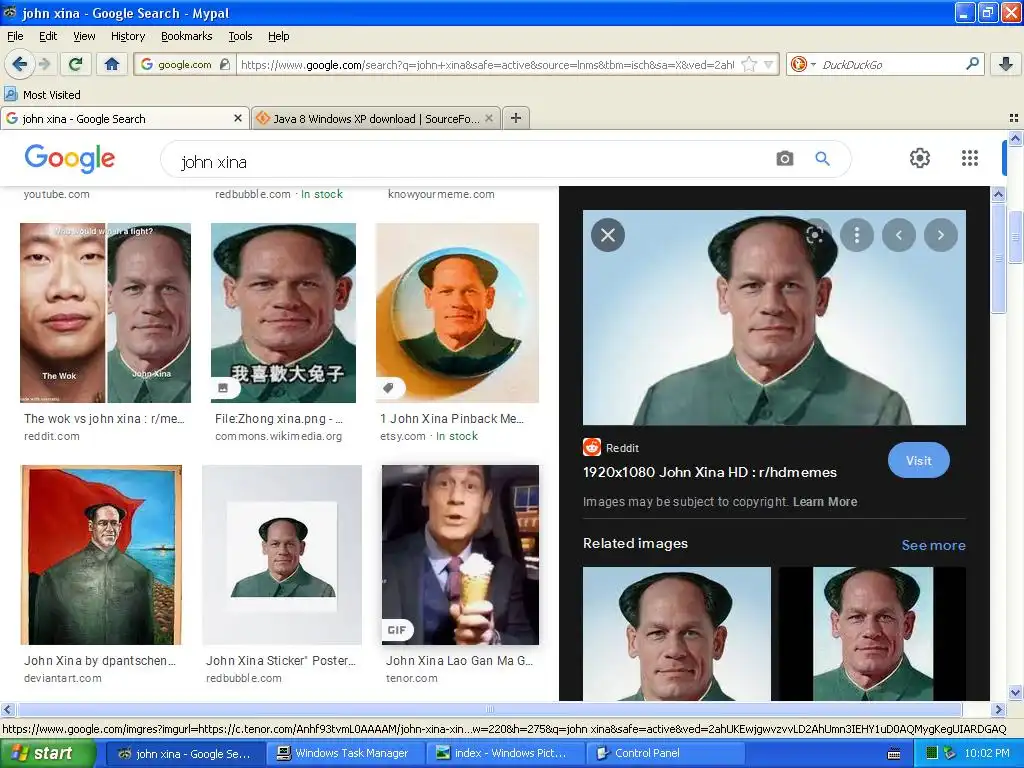Close the john xina Google Search tab
The width and height of the screenshot is (1024, 768).
[238, 118]
